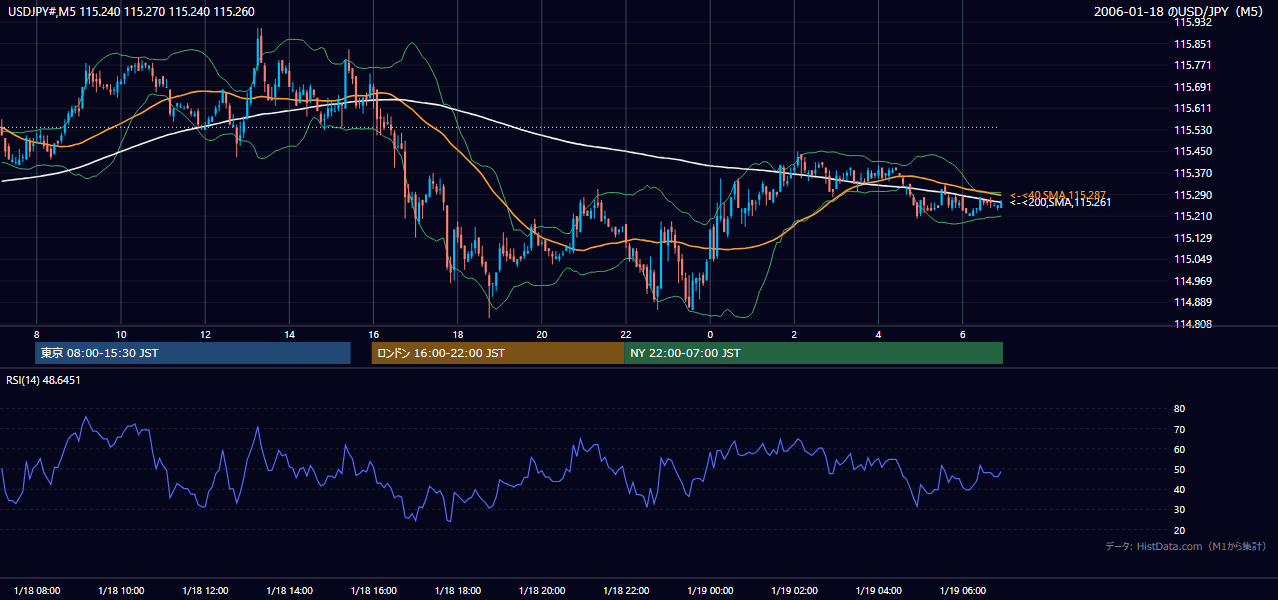Click hour tick 4 below the price chart
Viewport: 1278px width, 600px height.
(x=879, y=334)
